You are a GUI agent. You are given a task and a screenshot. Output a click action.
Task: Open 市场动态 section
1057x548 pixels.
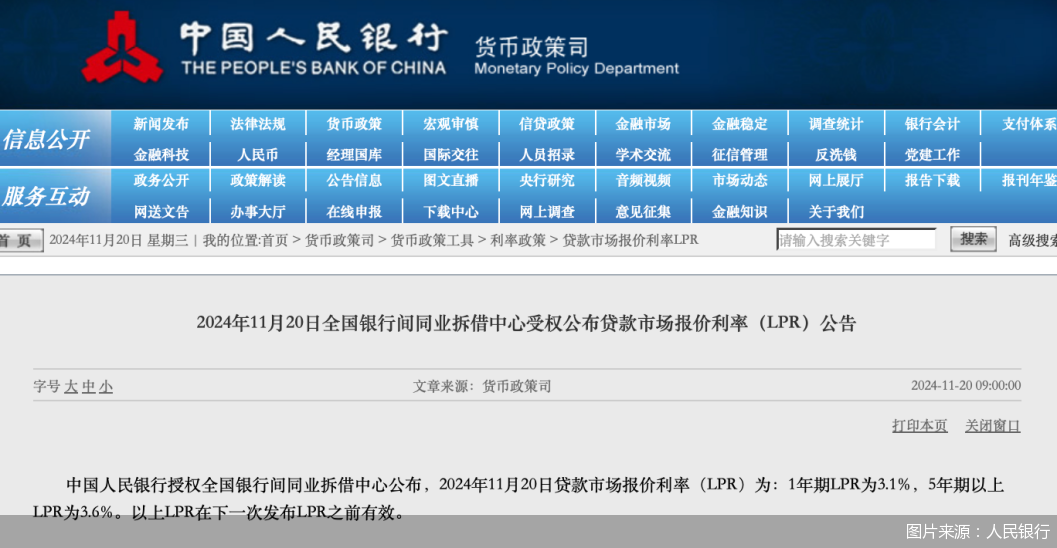click(x=739, y=181)
